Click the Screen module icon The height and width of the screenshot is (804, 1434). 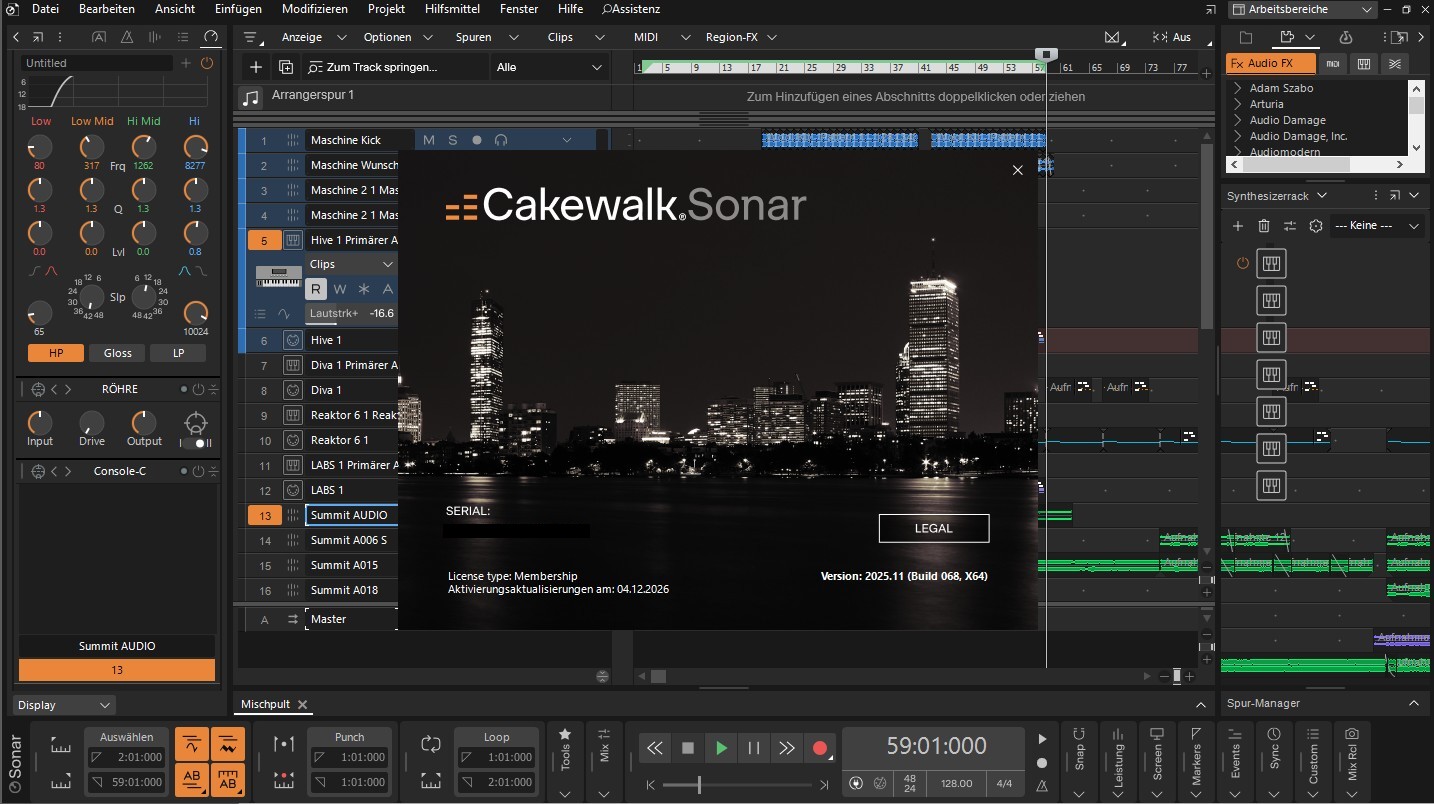[1158, 734]
